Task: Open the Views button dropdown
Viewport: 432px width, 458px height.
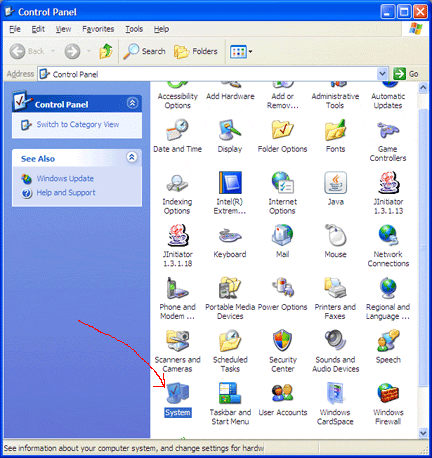Action: click(250, 51)
